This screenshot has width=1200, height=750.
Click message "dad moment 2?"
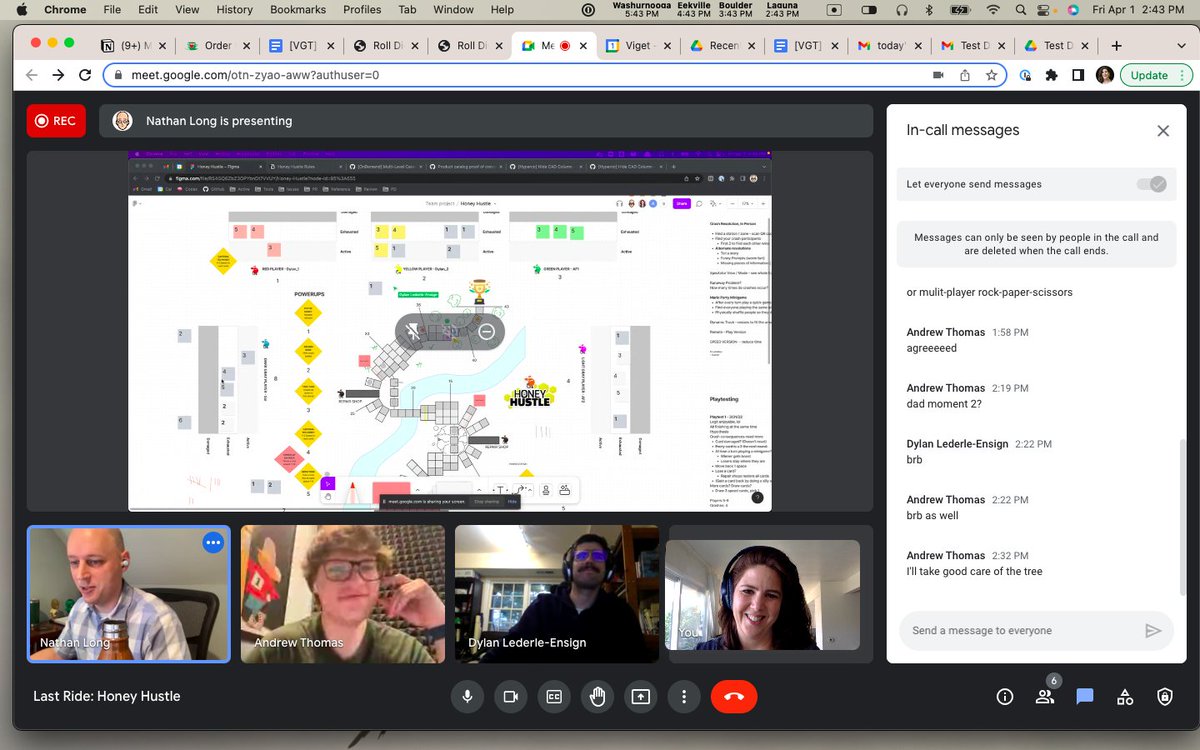click(944, 404)
